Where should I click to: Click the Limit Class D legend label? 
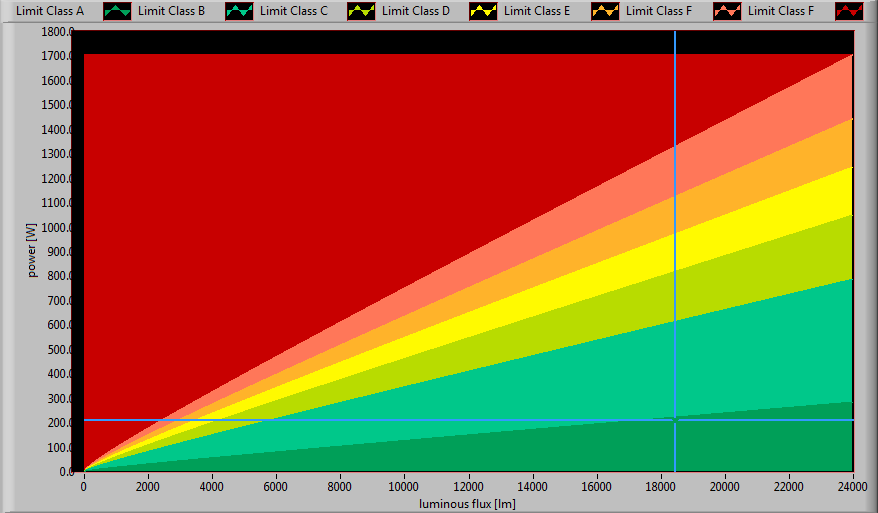pyautogui.click(x=415, y=11)
